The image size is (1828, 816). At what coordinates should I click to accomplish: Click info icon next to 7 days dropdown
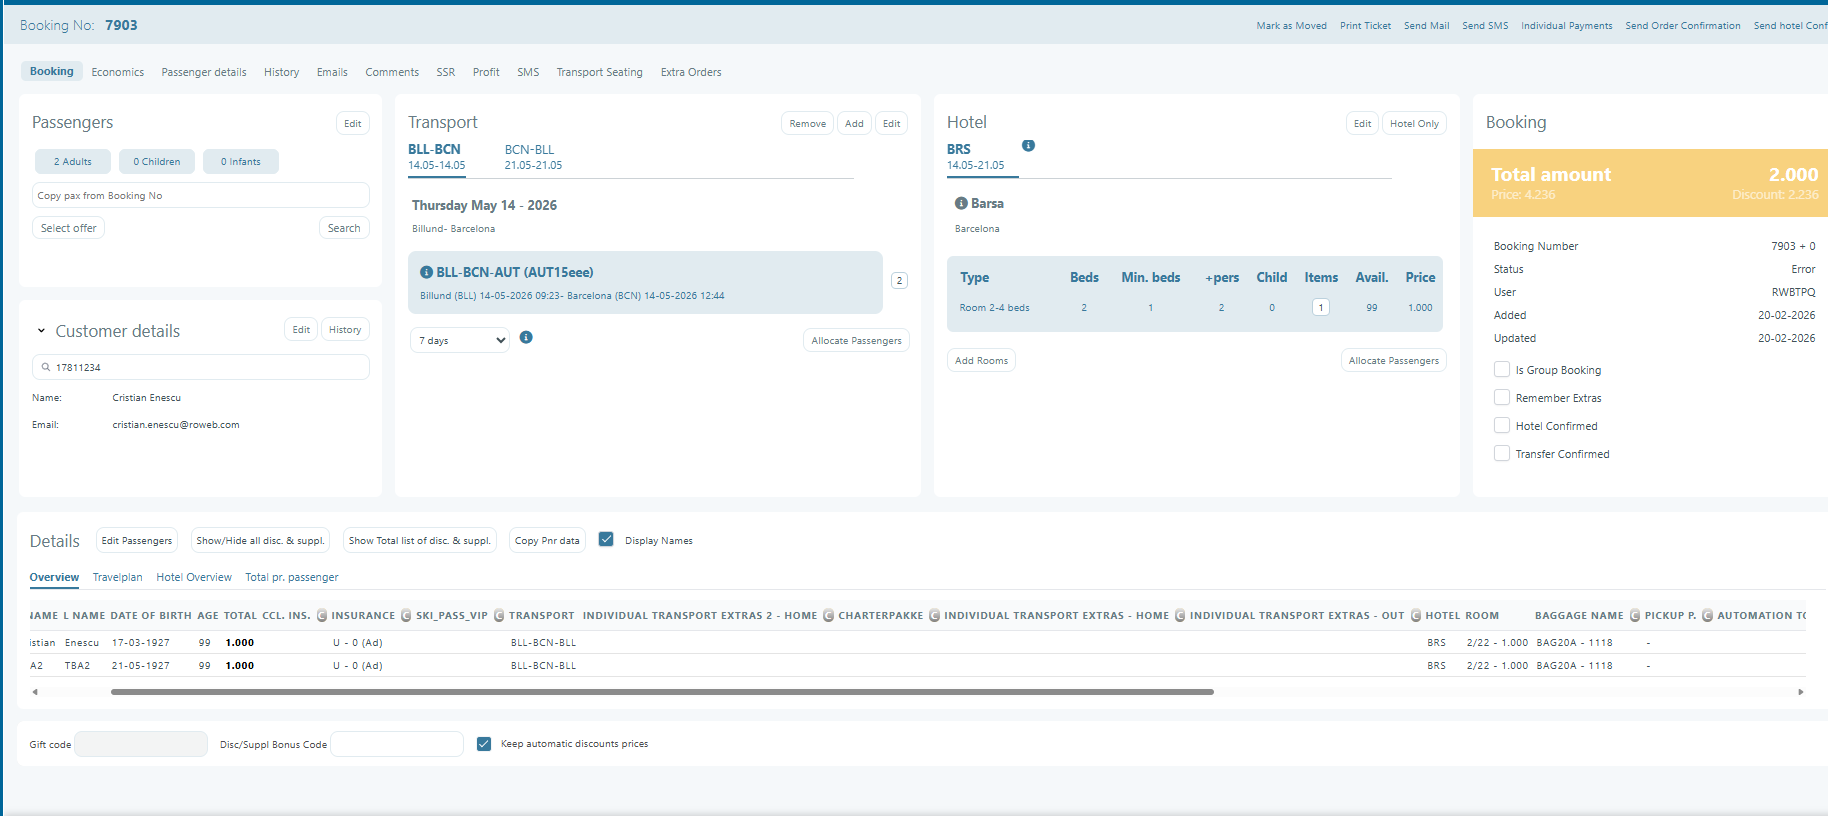[x=526, y=338]
